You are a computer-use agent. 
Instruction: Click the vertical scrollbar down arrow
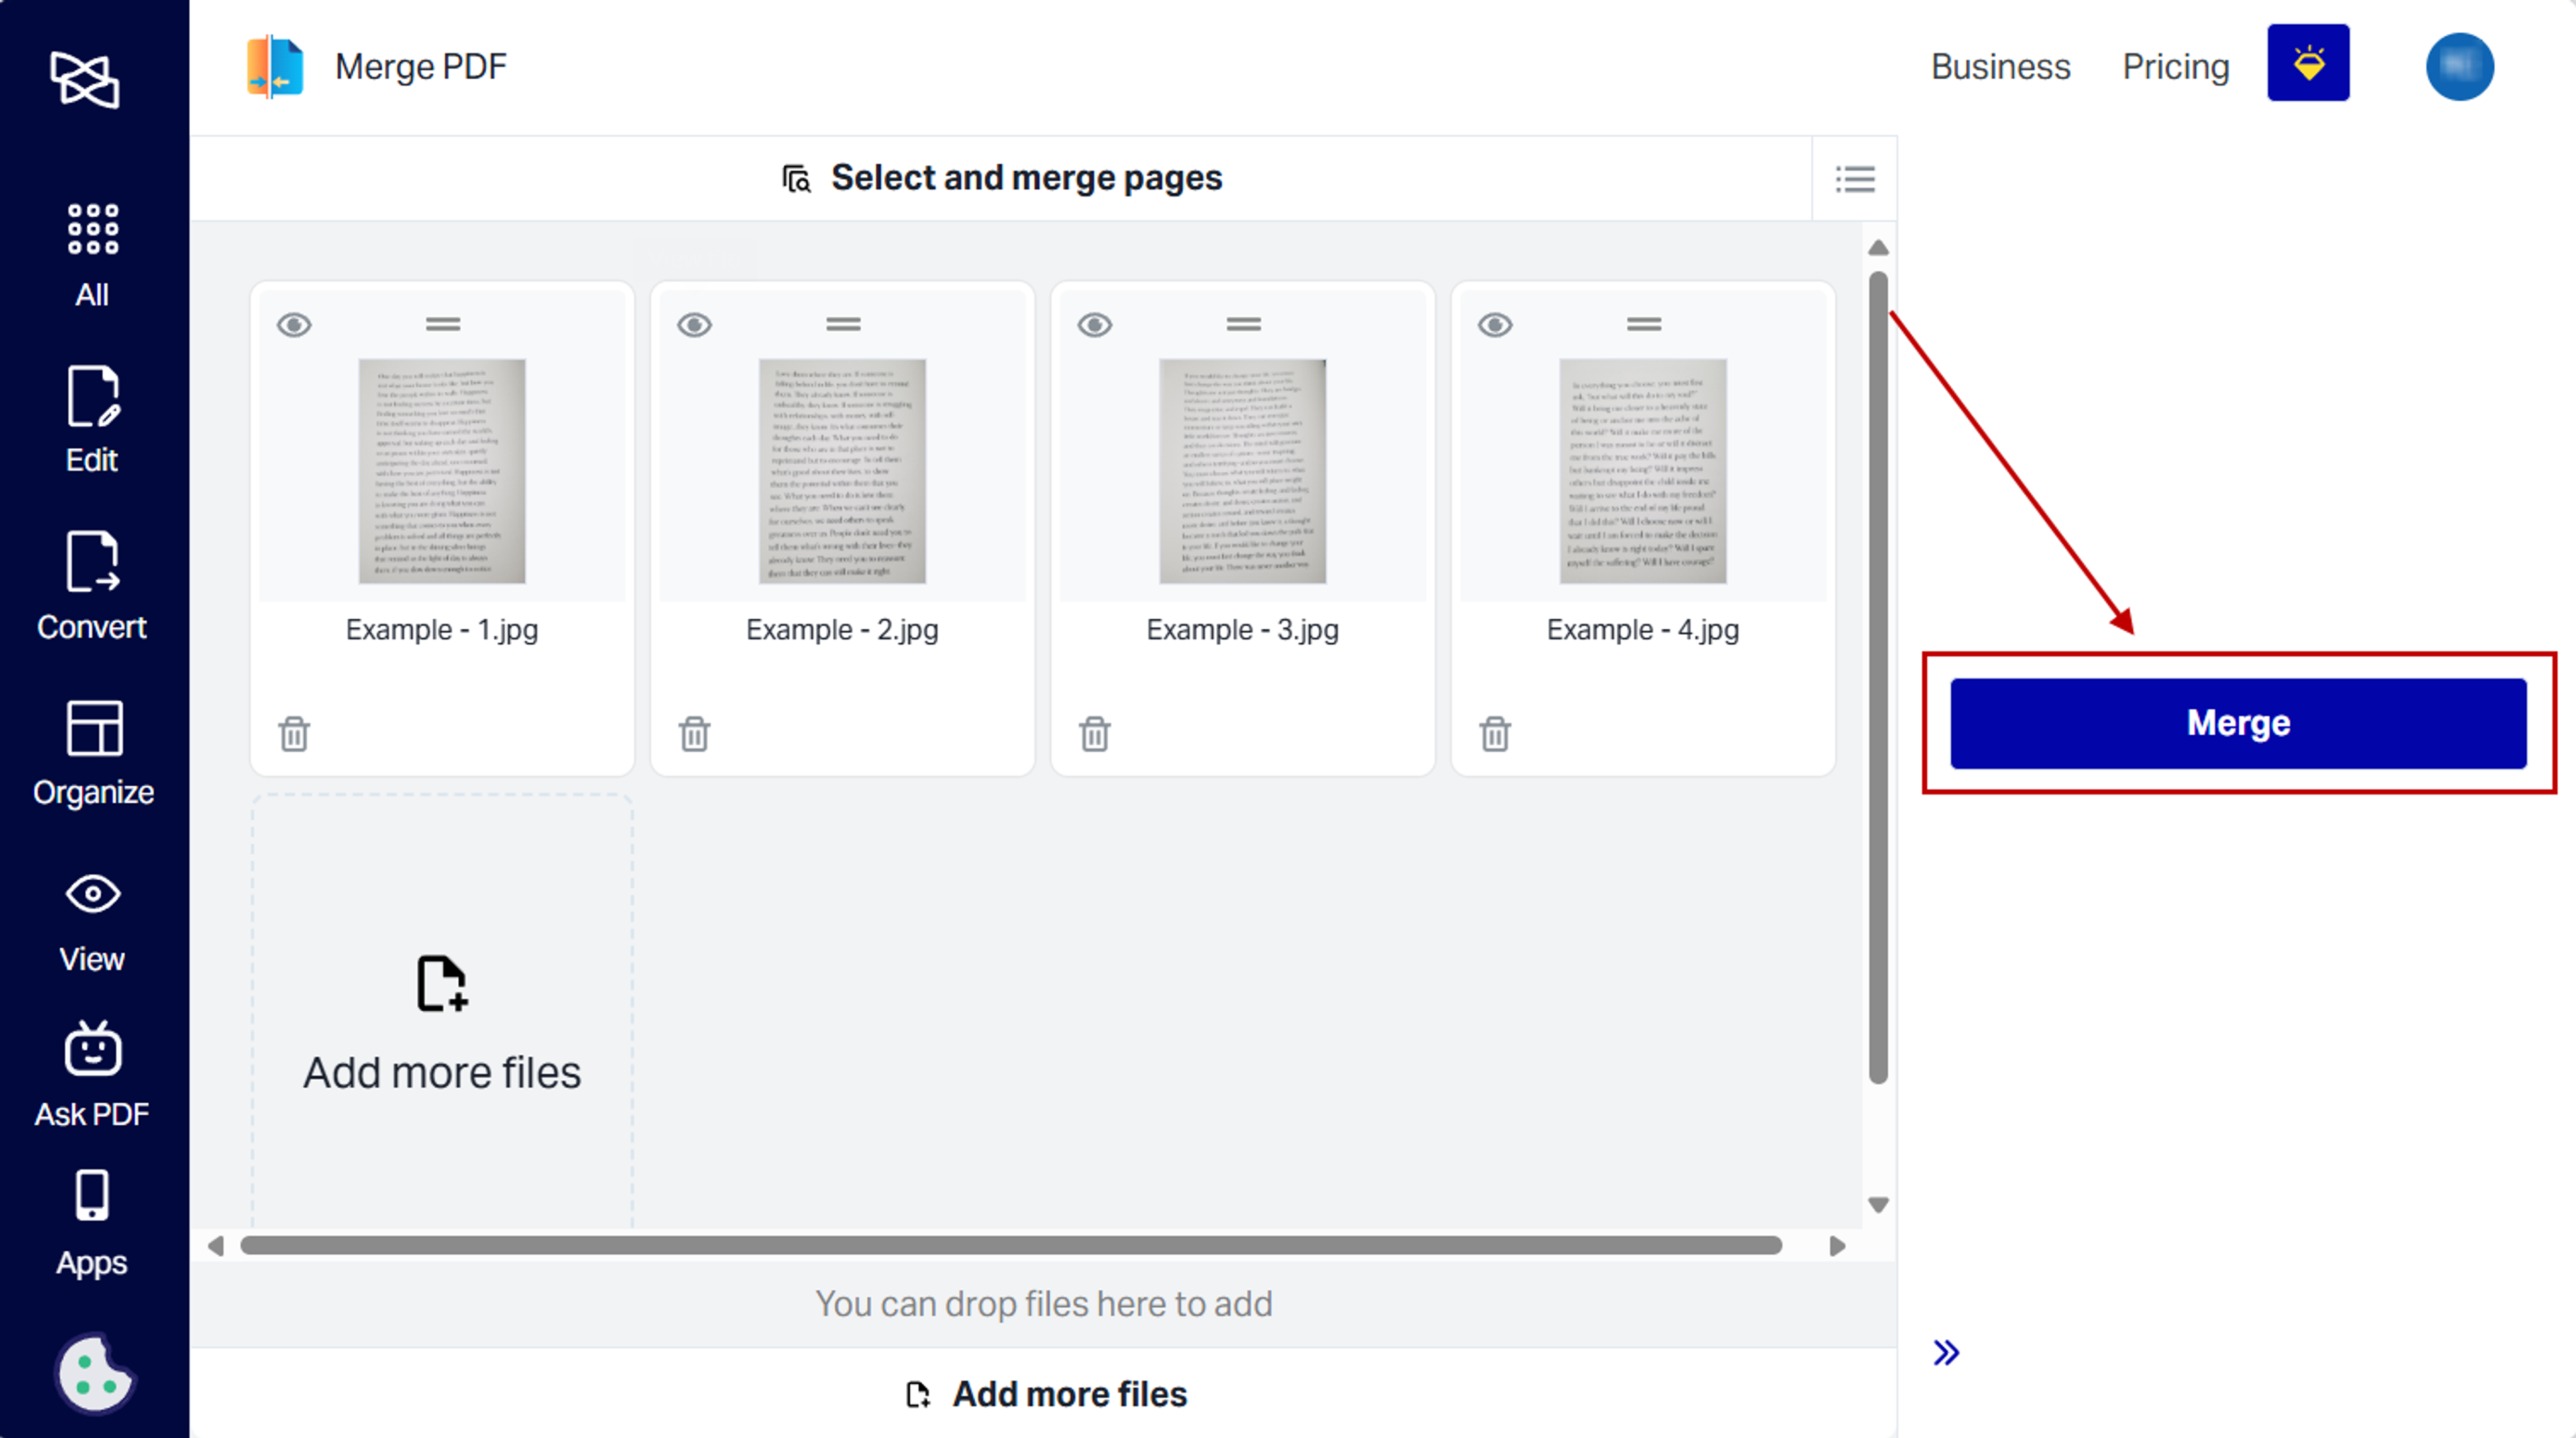(1878, 1205)
